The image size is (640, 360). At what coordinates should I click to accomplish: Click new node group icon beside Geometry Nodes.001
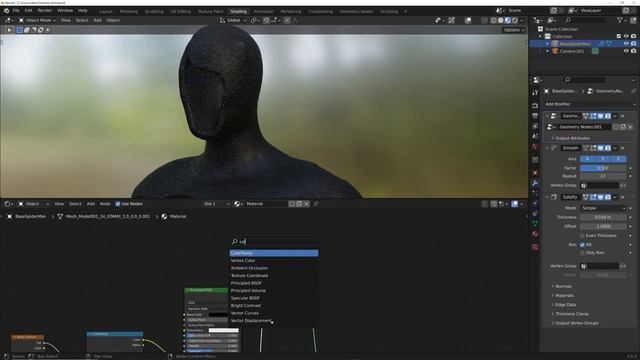[x=623, y=127]
